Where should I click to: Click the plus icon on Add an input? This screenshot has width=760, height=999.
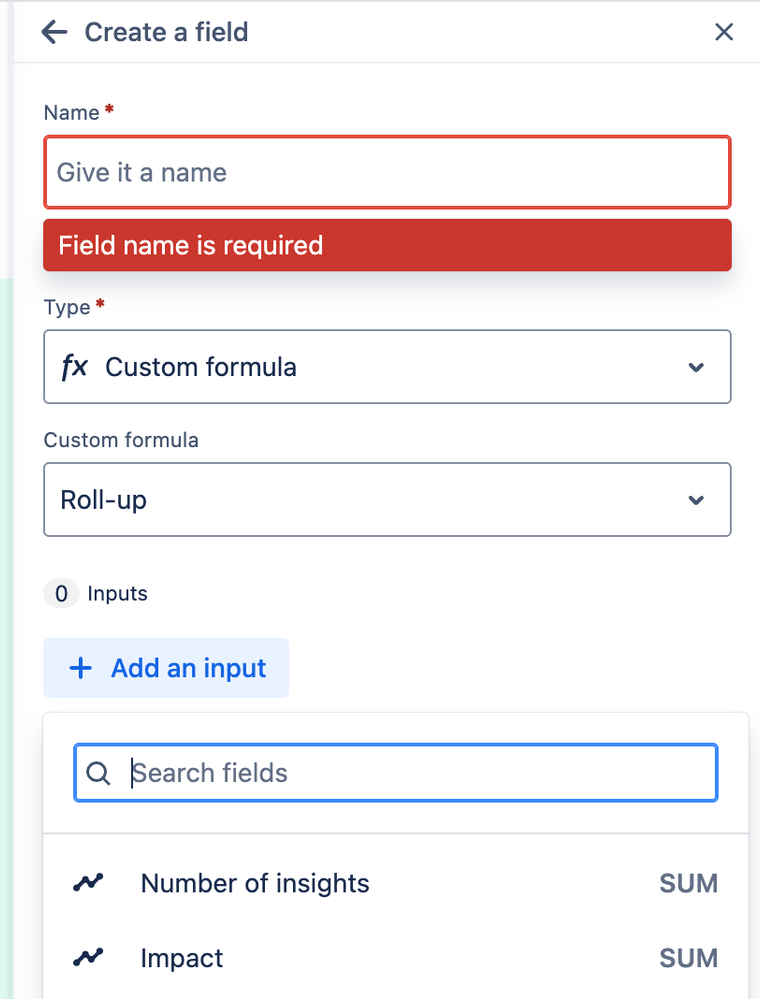click(x=80, y=668)
